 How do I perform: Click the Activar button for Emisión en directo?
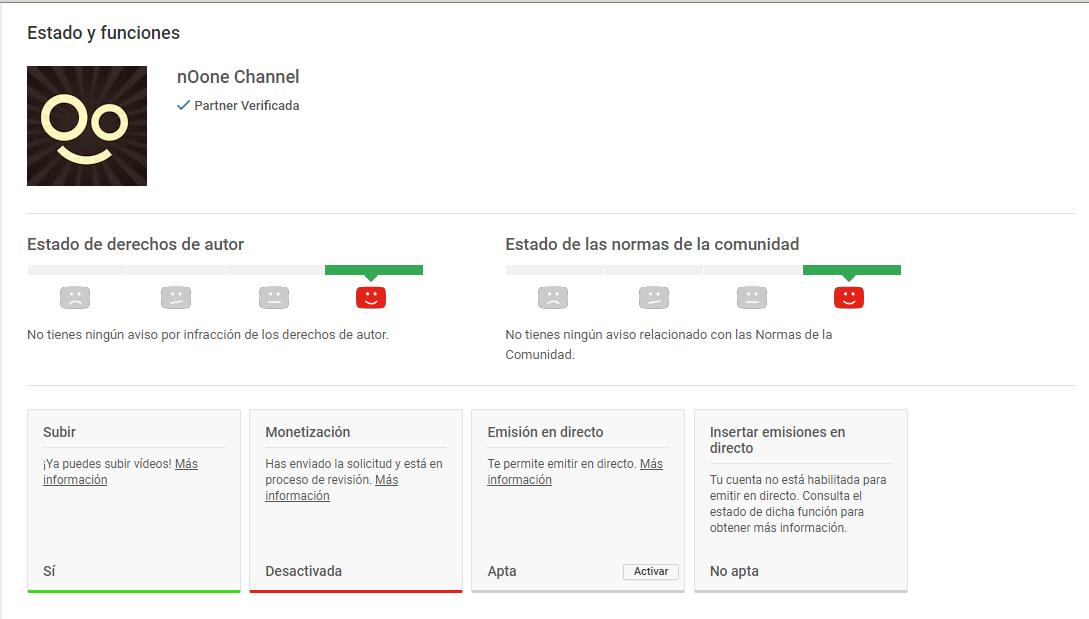[x=651, y=571]
